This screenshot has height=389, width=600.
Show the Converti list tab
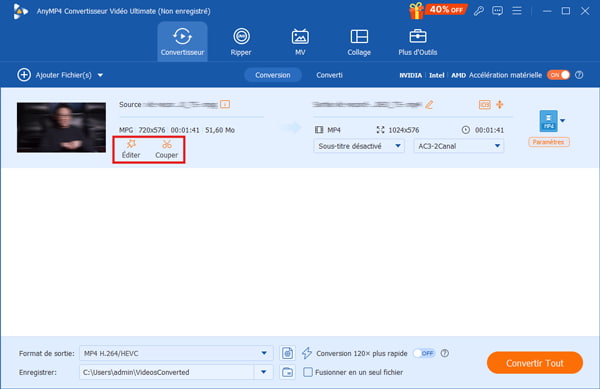click(x=329, y=75)
